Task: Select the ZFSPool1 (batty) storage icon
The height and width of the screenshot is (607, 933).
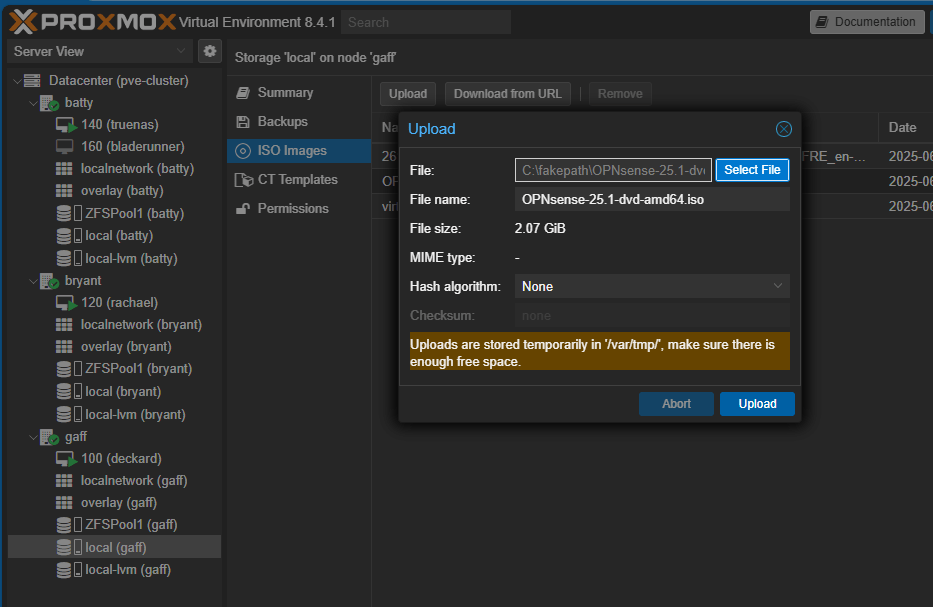Action: tap(65, 213)
